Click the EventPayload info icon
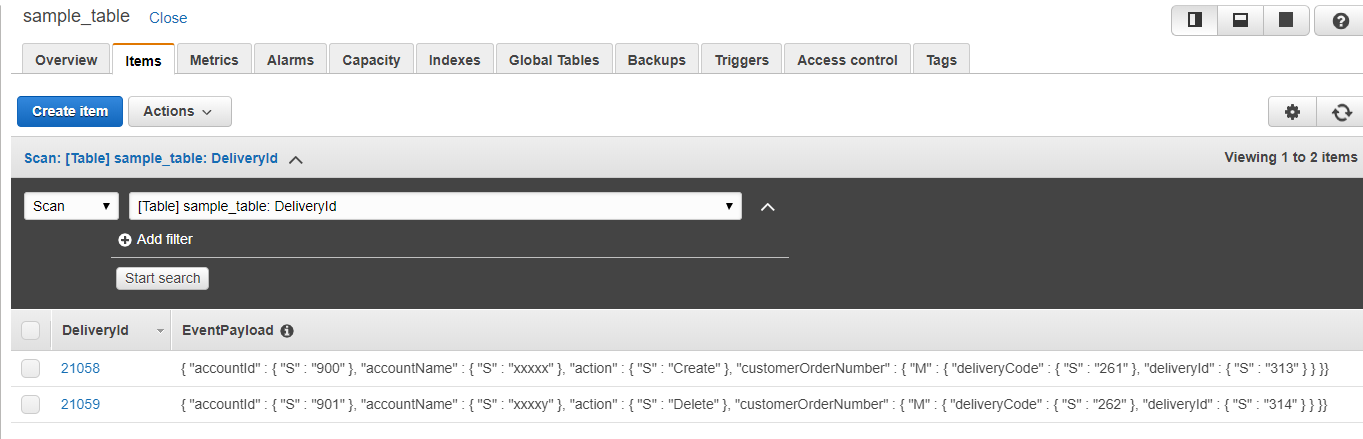1363x439 pixels. pyautogui.click(x=287, y=331)
